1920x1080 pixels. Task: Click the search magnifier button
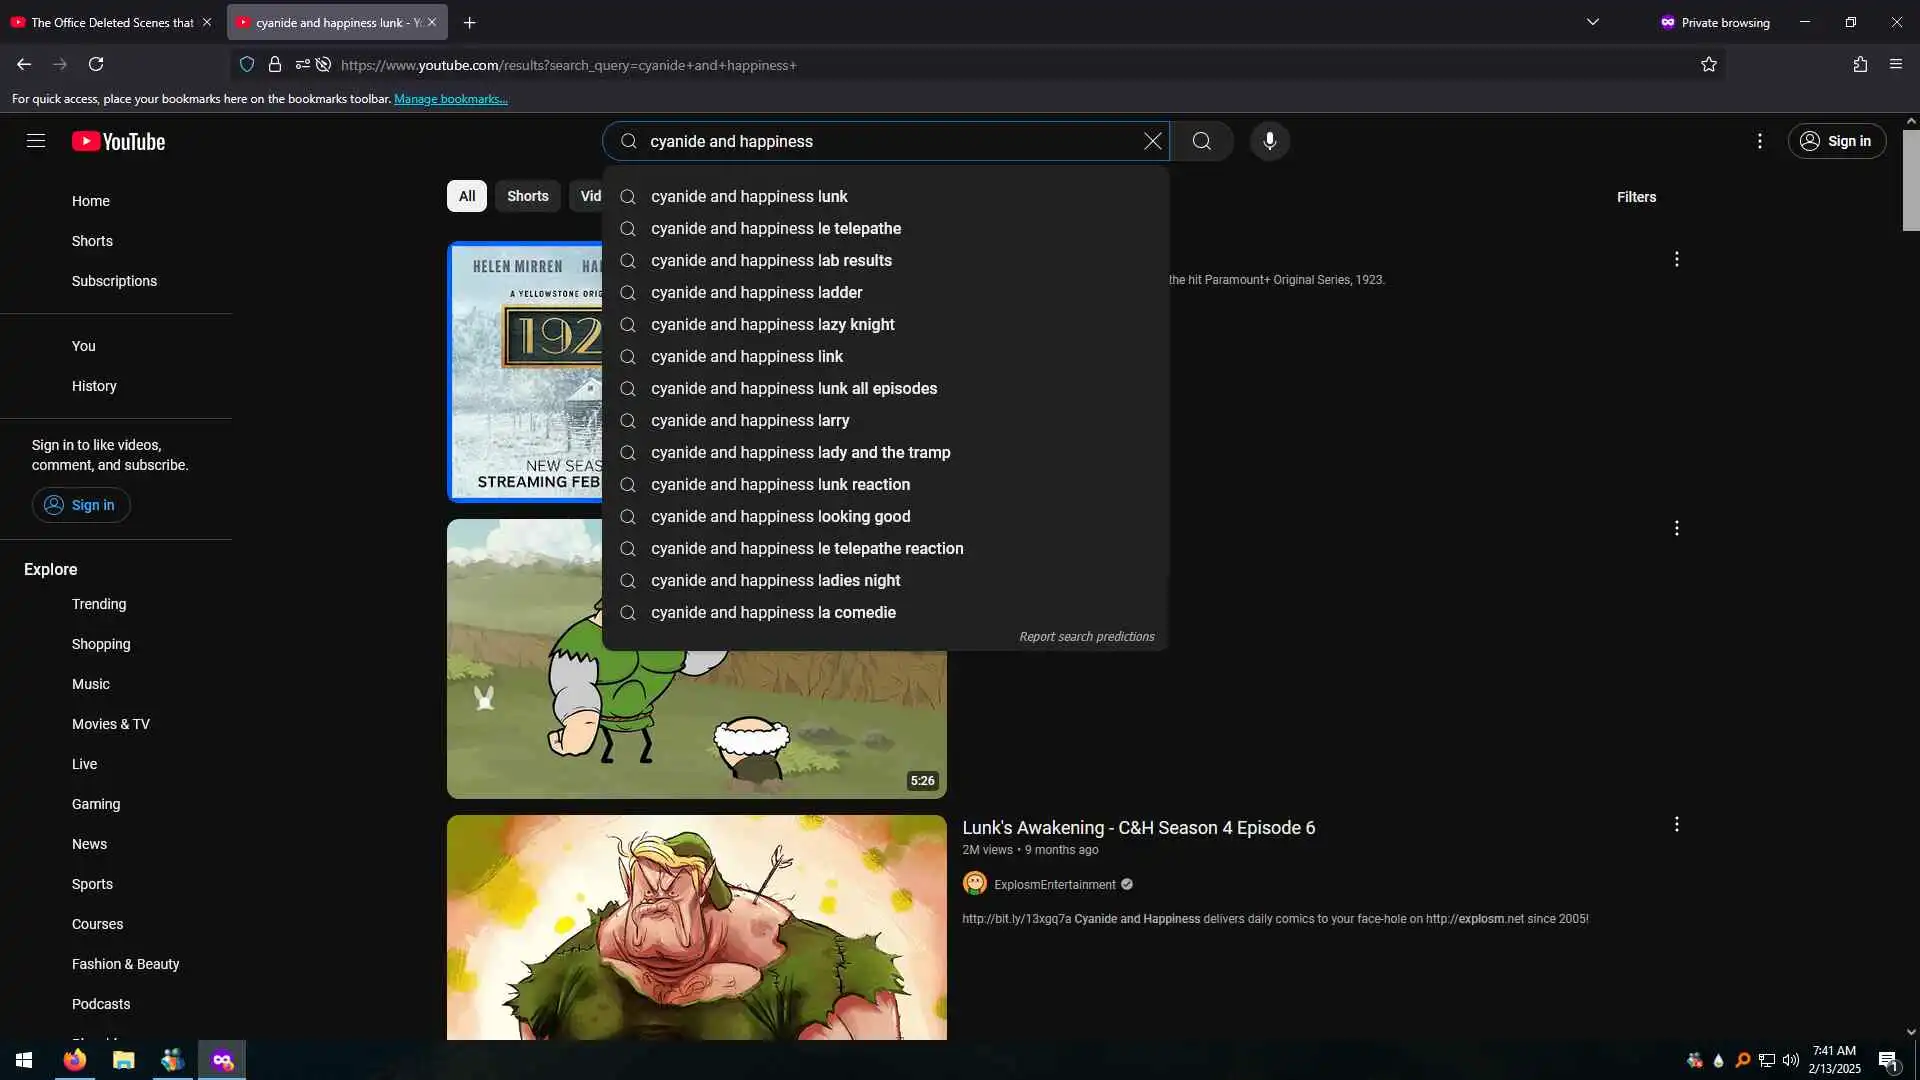tap(1201, 141)
